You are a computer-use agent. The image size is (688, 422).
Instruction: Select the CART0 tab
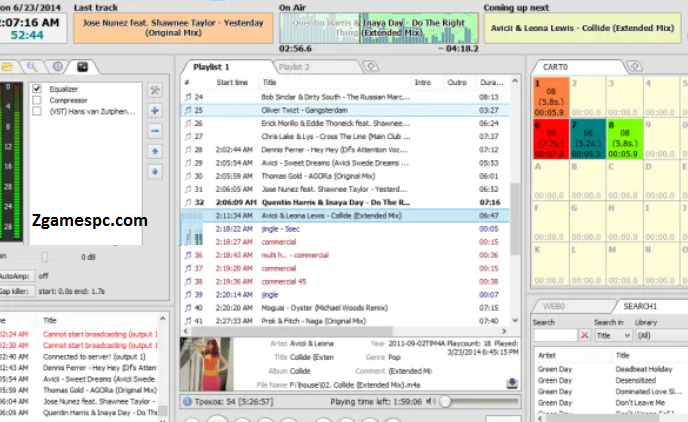tap(555, 67)
